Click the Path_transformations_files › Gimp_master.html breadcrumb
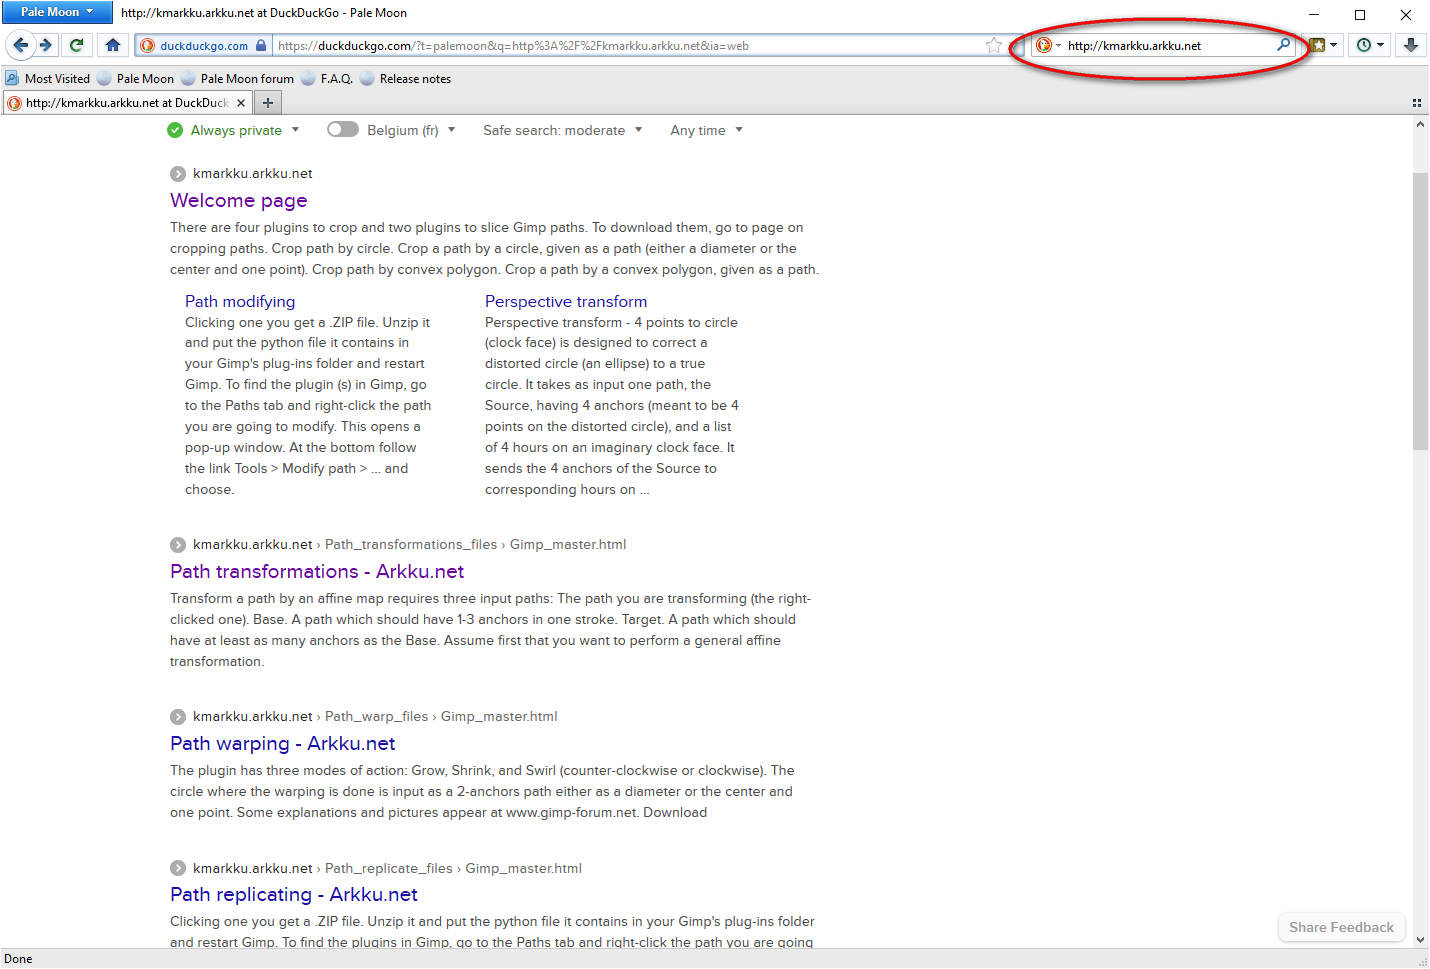 [x=476, y=545]
